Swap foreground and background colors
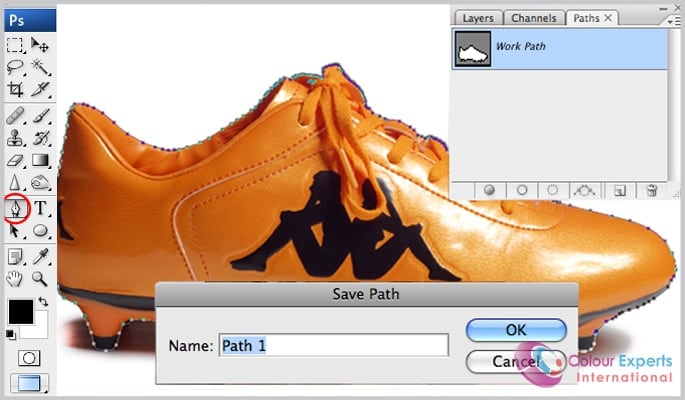Screen dimensions: 685x400 [x=43, y=301]
